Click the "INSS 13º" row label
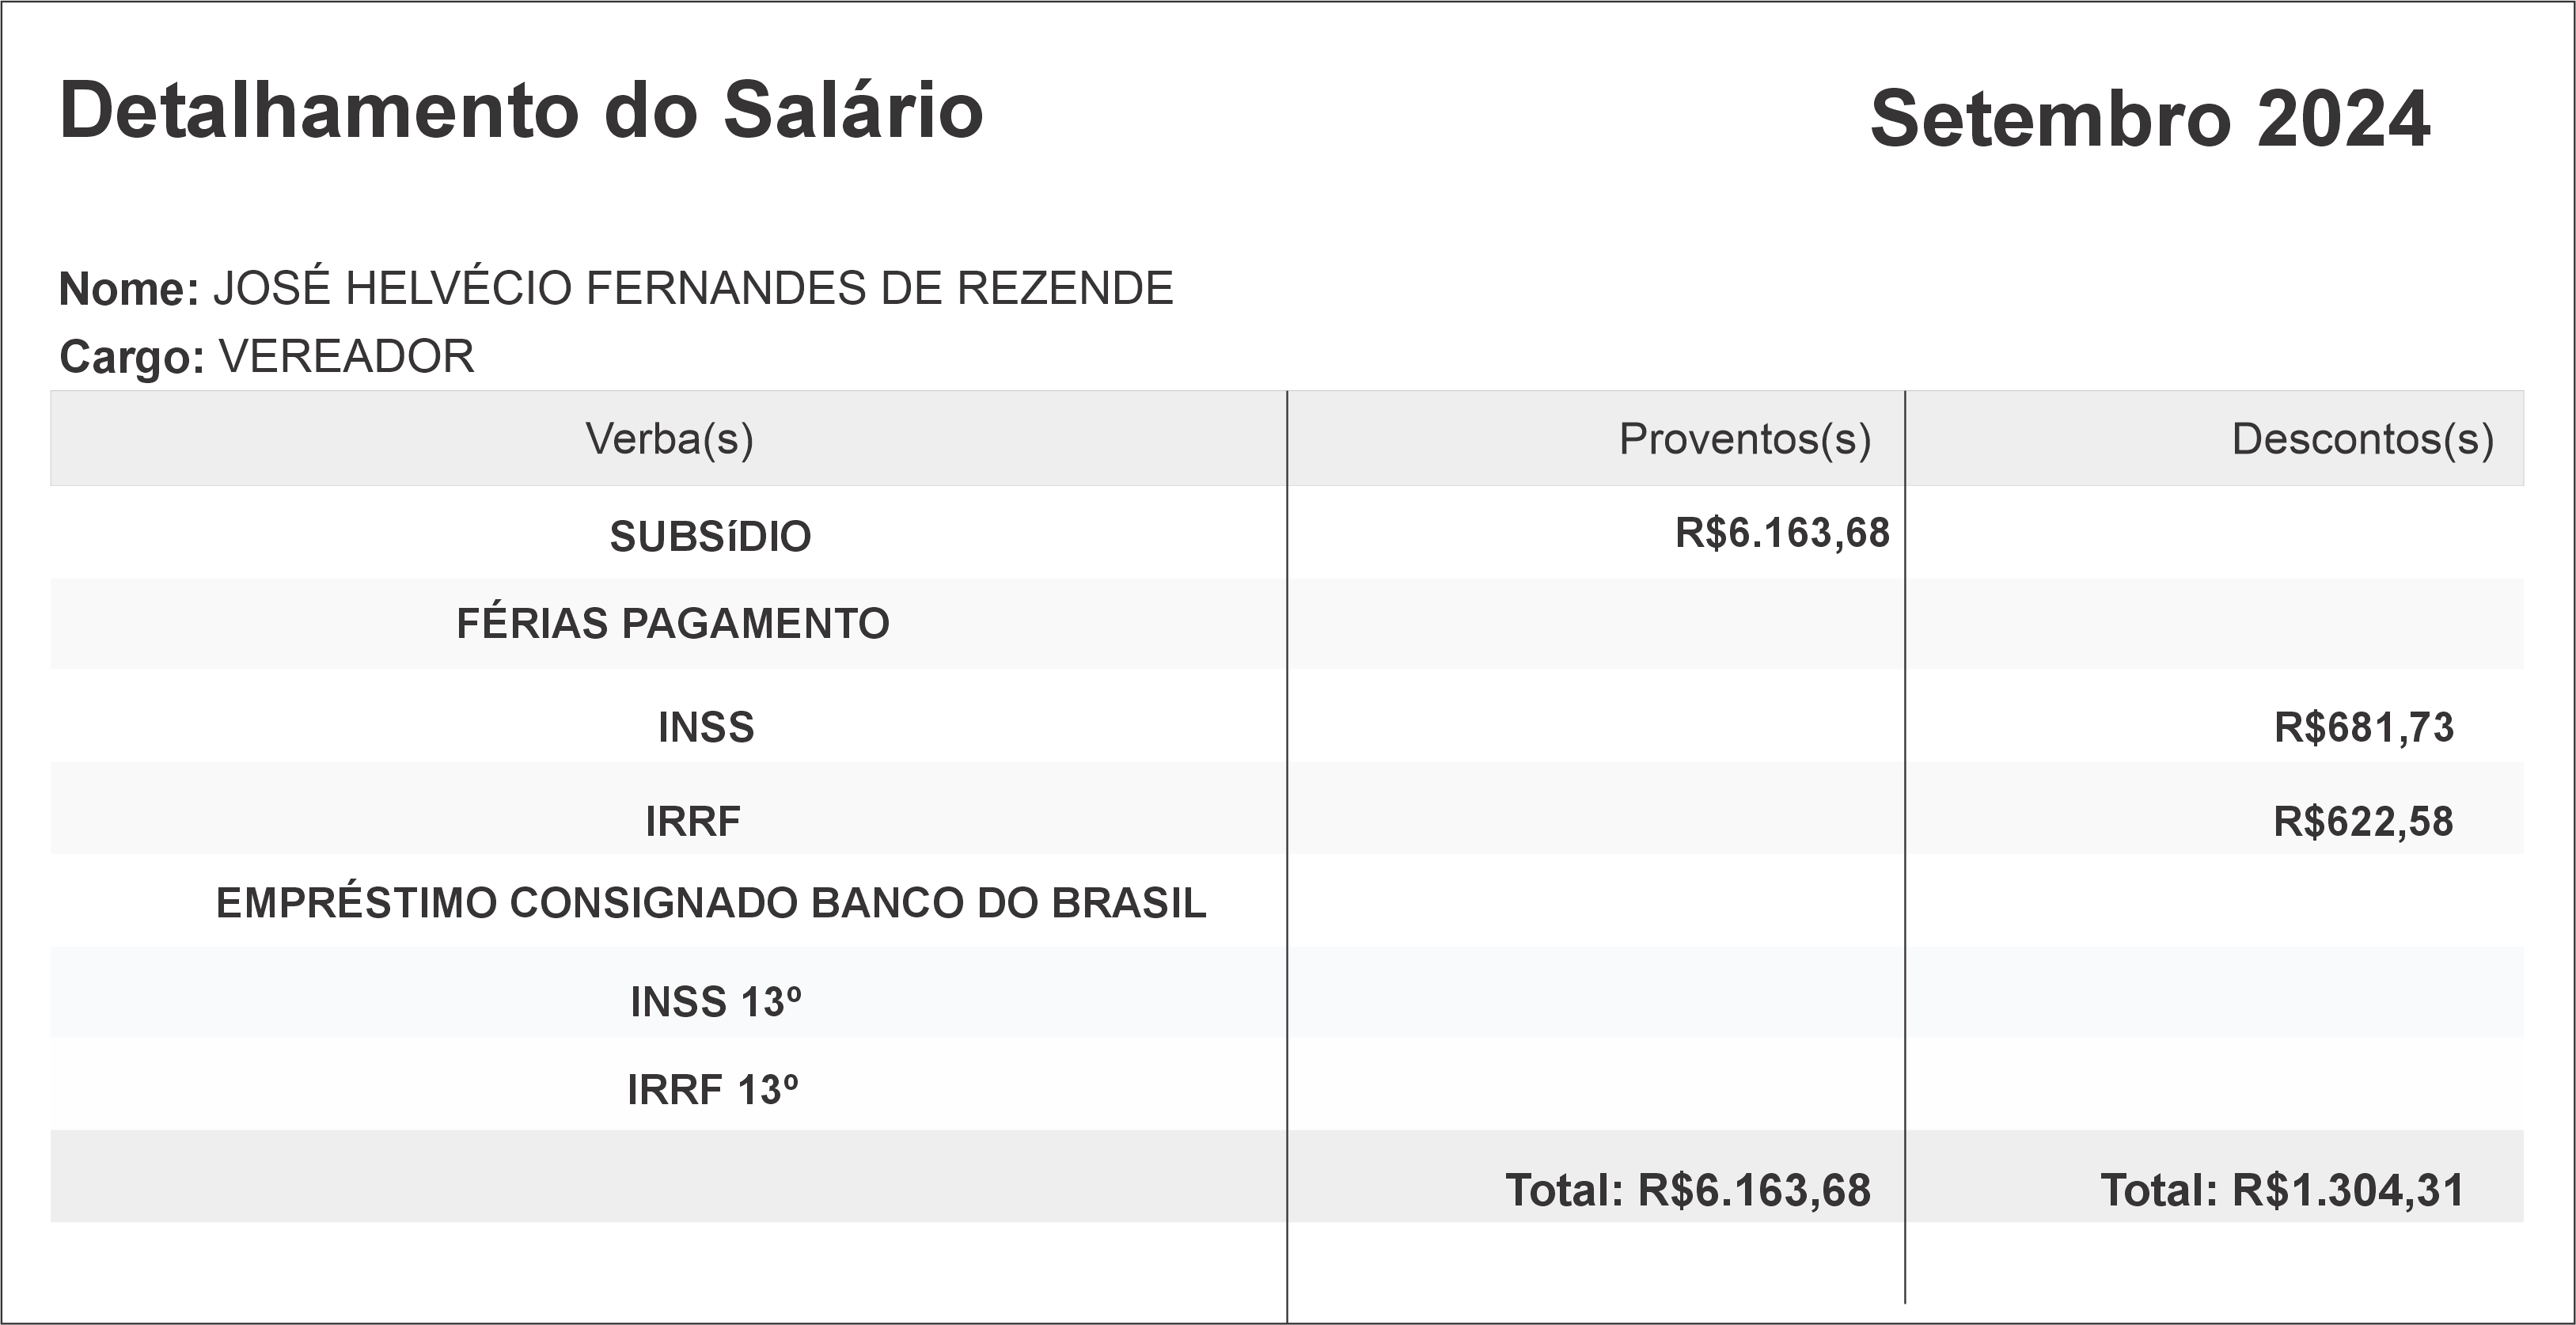Screen dimensions: 2576x1325 point(715,1002)
